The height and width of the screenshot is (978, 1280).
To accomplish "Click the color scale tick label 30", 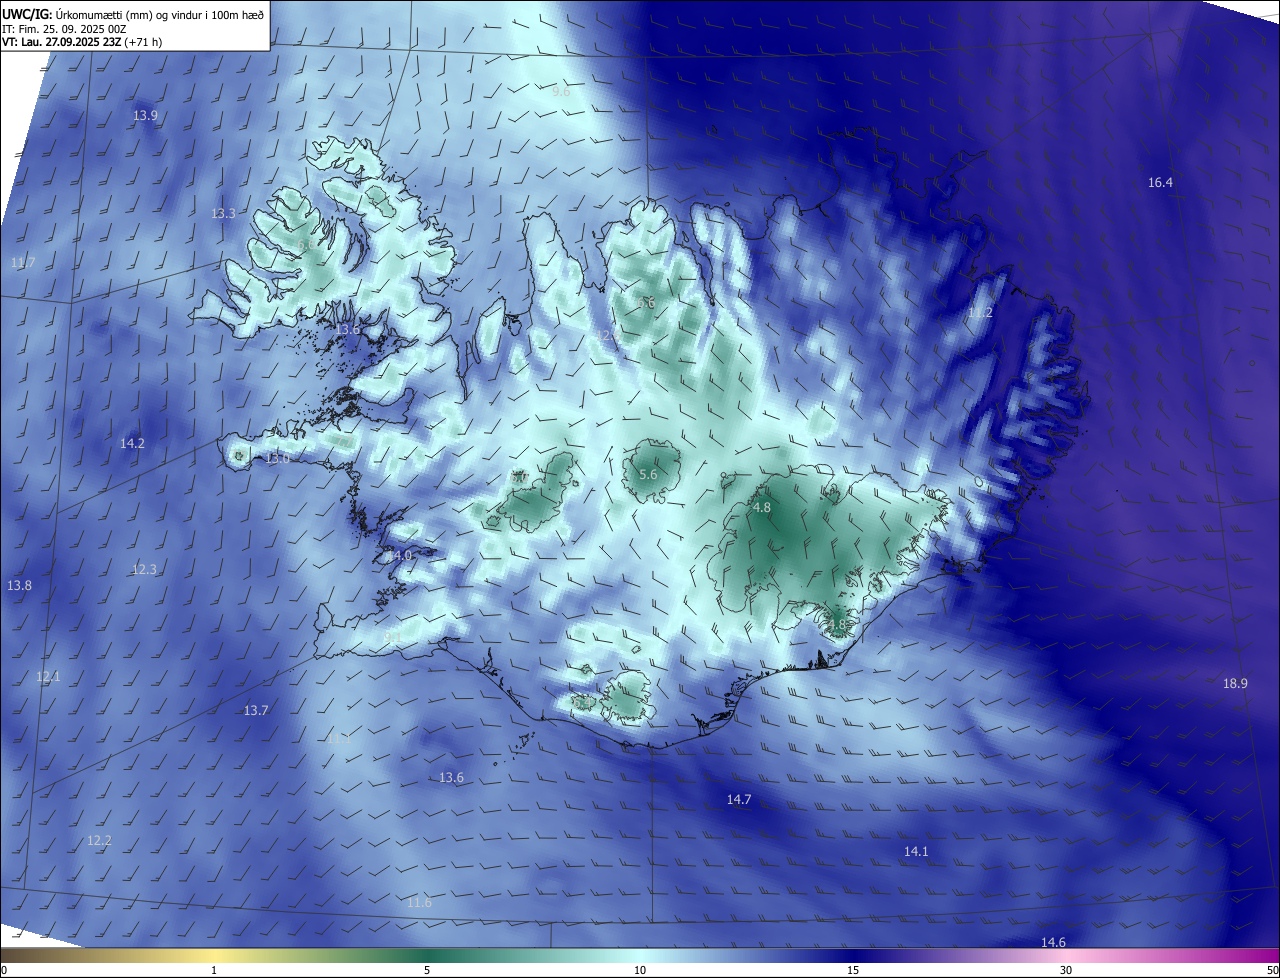I will point(1066,970).
